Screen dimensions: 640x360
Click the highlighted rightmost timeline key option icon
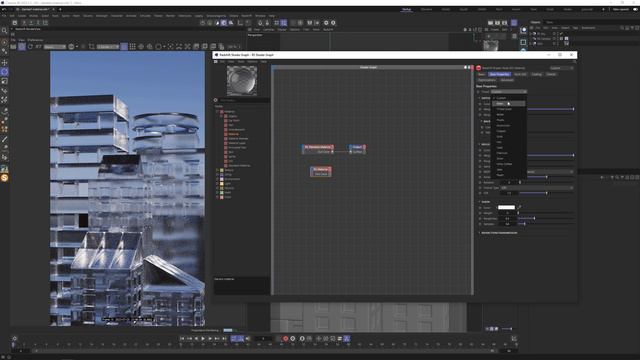[347, 338]
